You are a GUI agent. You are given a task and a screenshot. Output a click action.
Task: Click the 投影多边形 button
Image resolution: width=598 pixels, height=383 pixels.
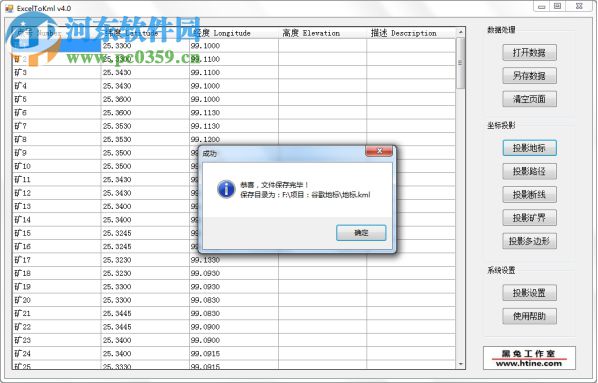(x=529, y=241)
